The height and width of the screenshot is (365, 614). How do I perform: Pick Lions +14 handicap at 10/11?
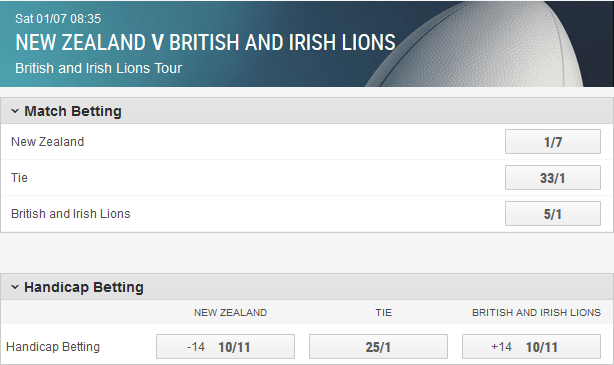[531, 347]
